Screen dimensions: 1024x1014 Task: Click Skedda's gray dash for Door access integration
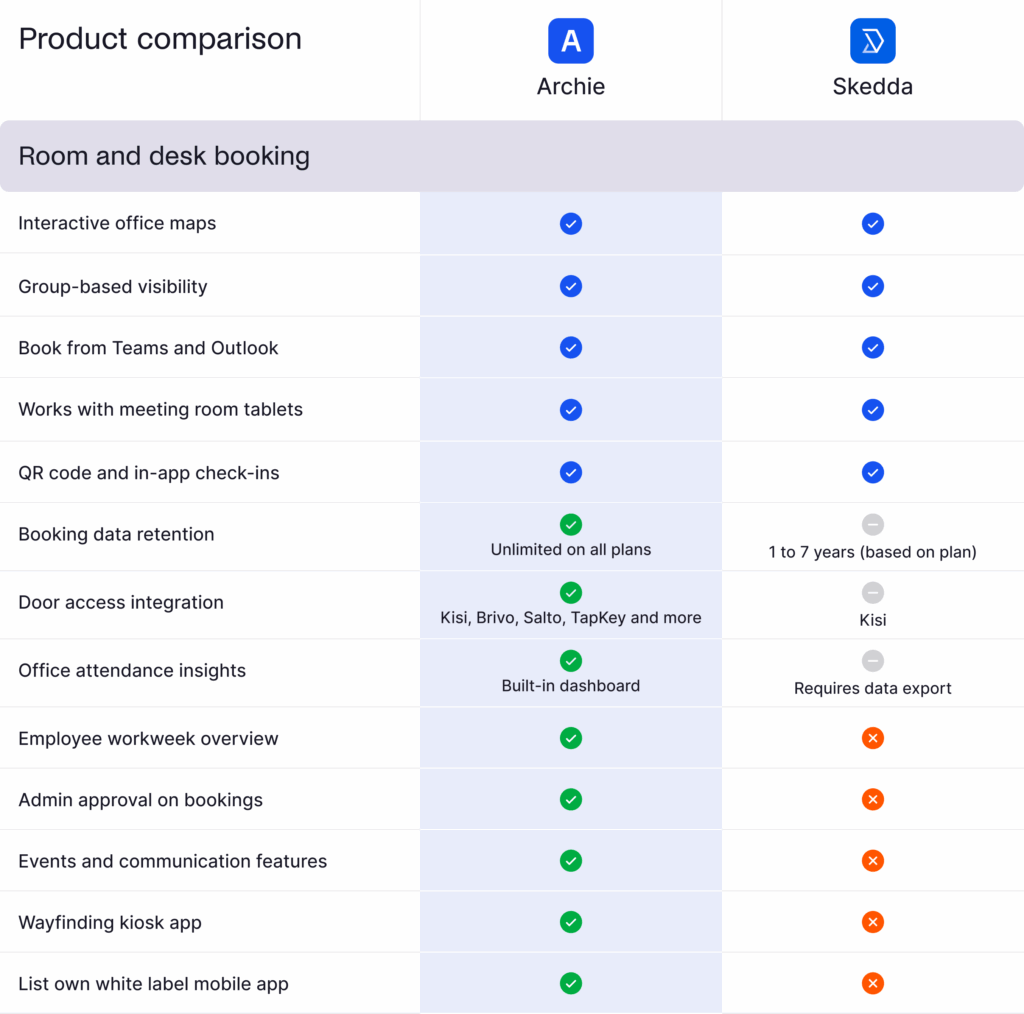873,592
